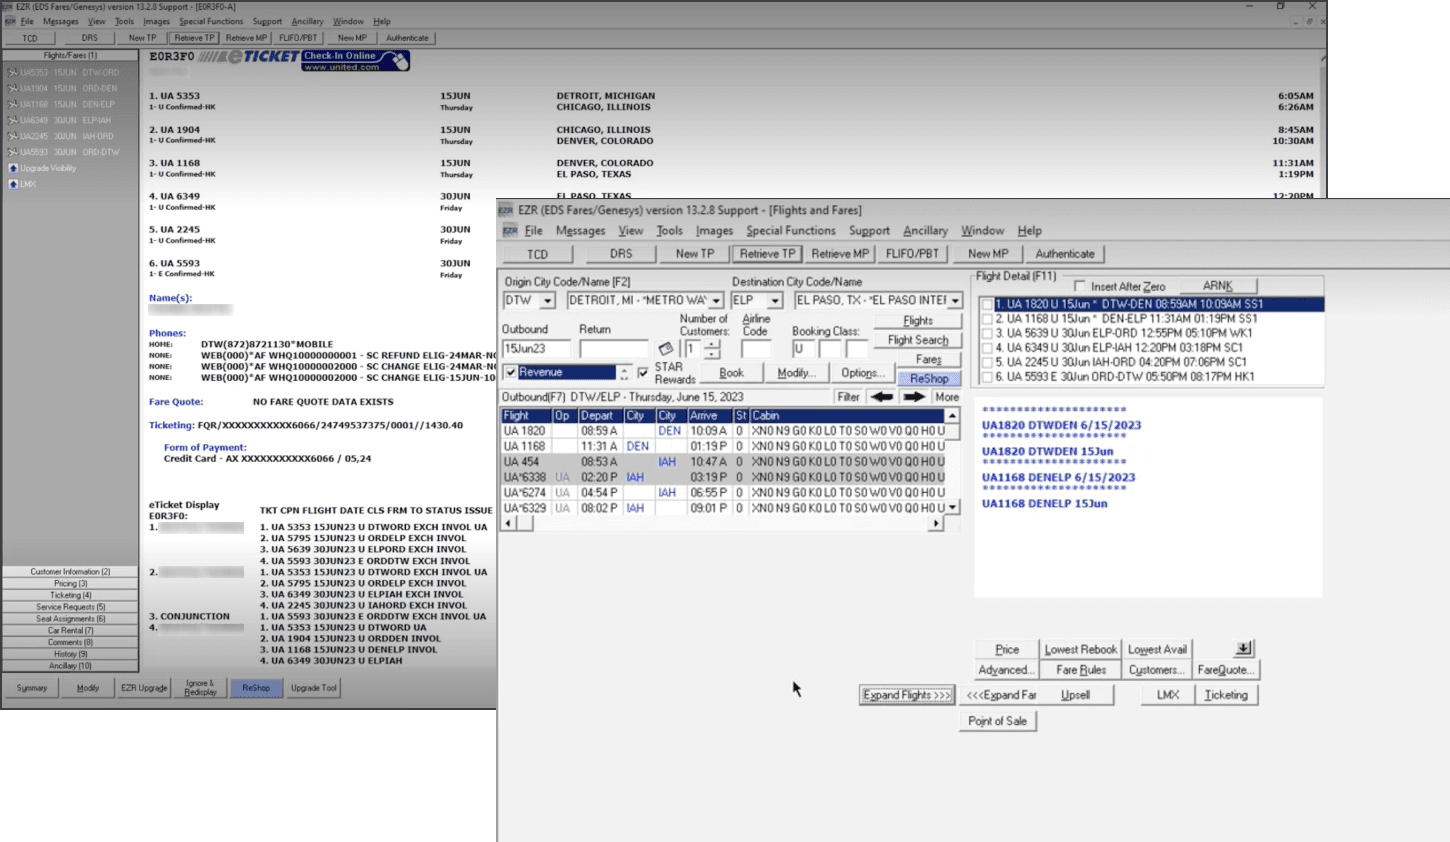Open Special Functions menu in Flights and Fares window

click(790, 231)
